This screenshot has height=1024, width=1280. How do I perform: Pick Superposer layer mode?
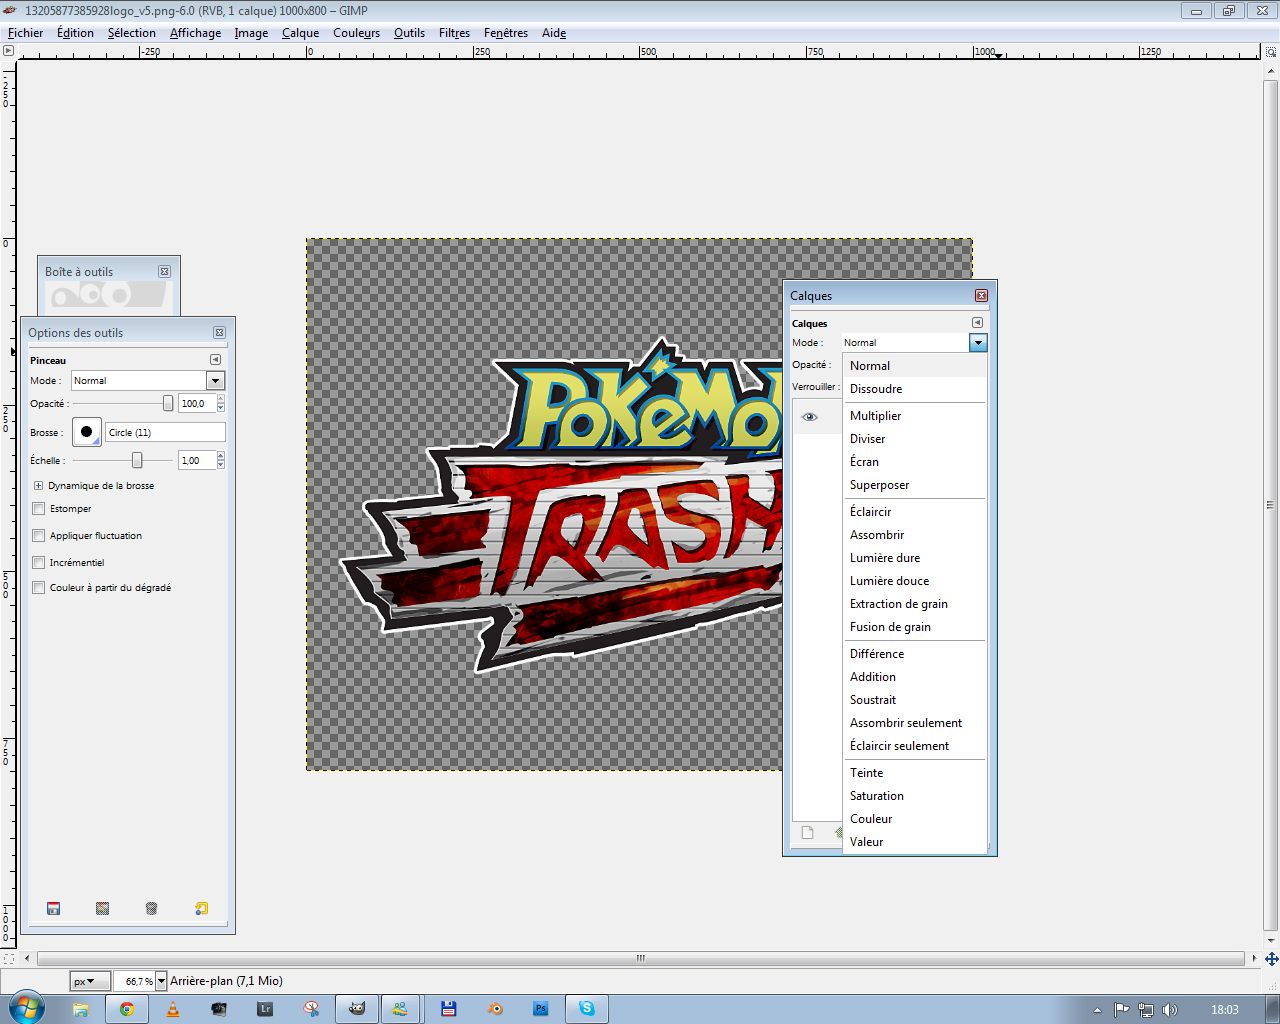coord(915,485)
